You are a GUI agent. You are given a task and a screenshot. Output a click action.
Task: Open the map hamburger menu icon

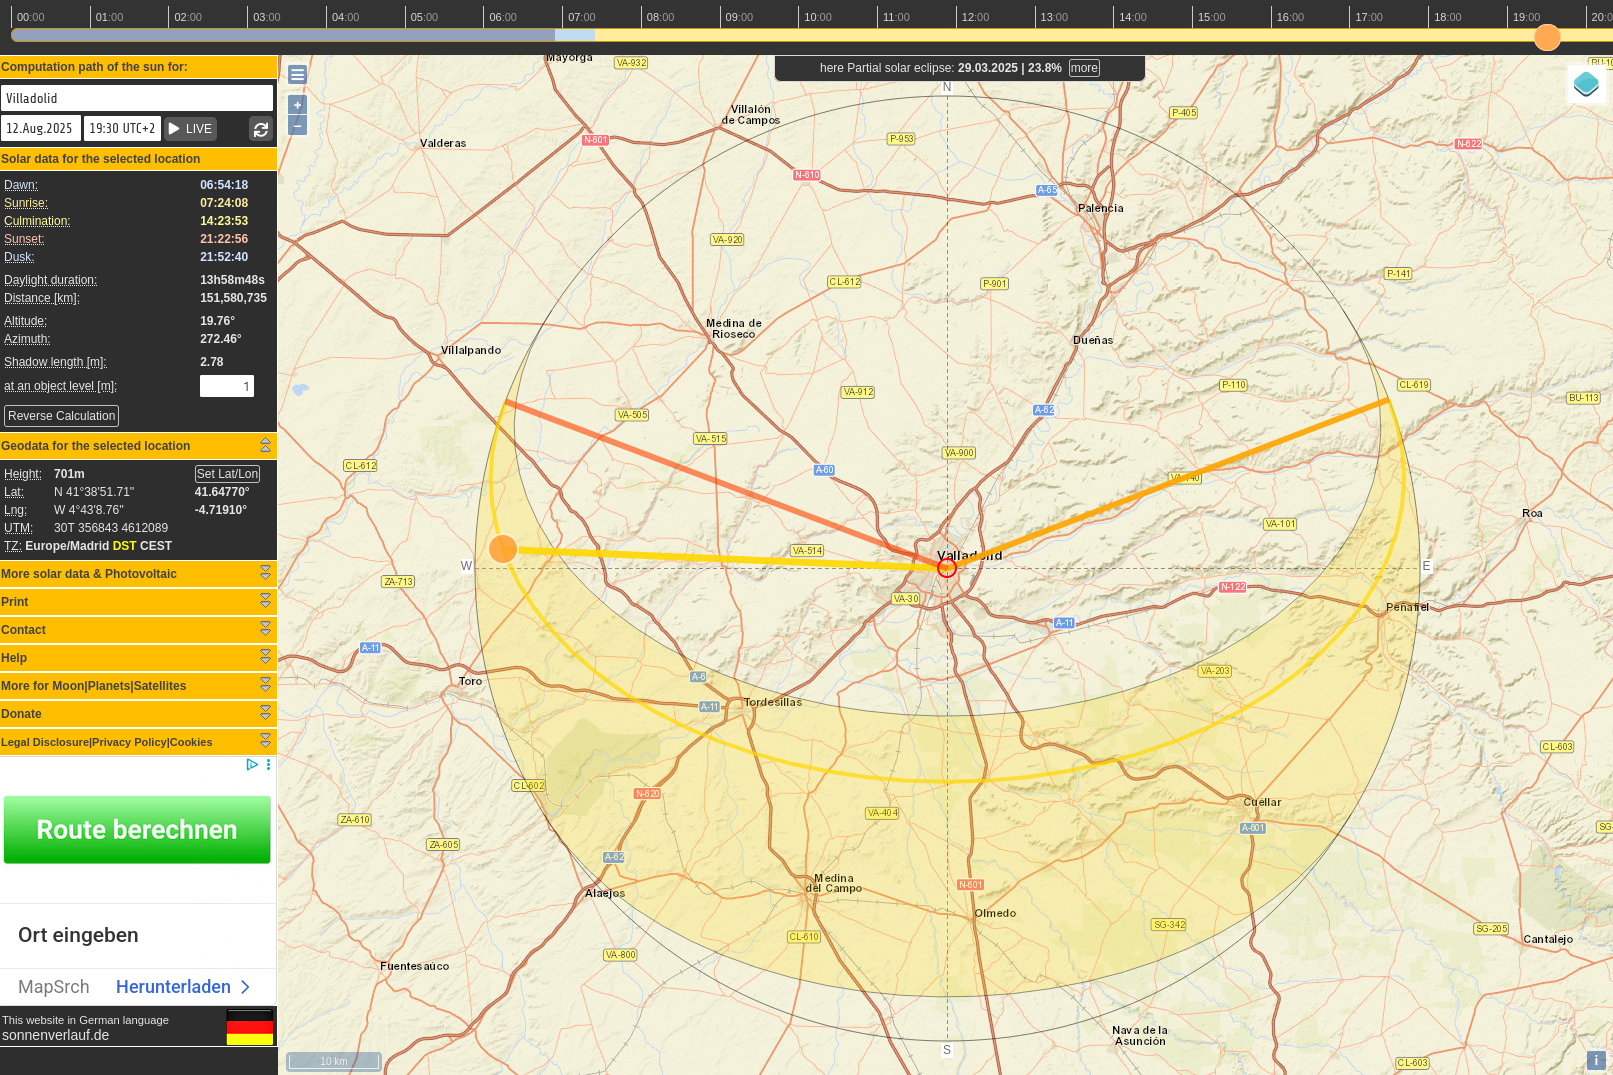297,75
